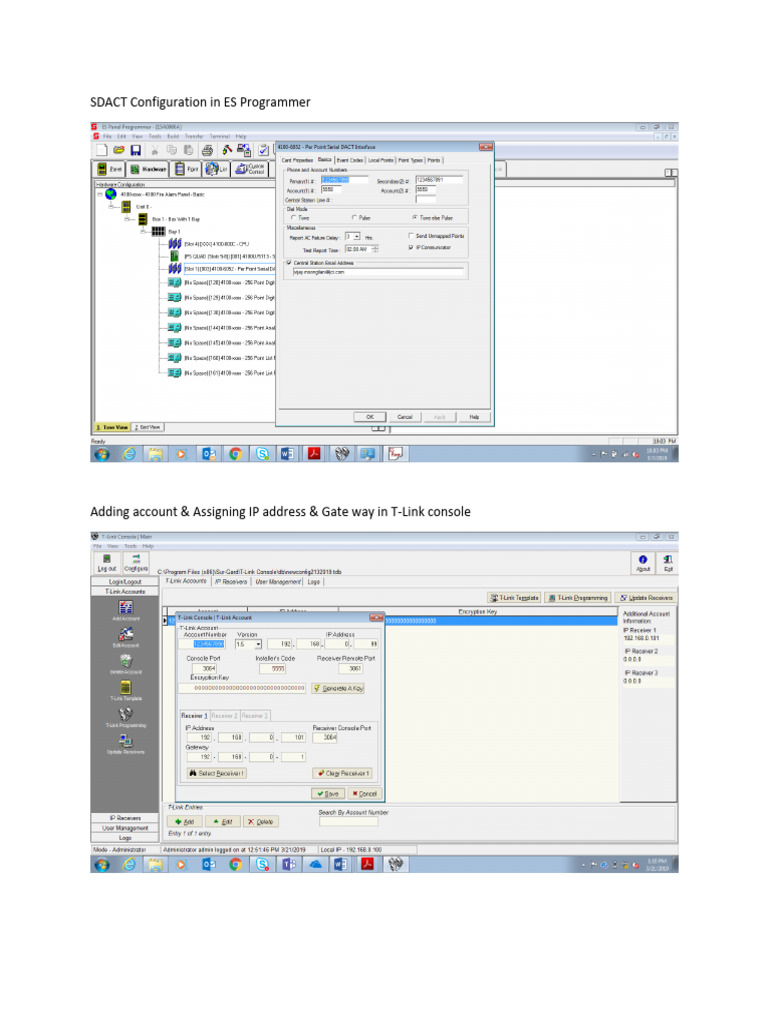Image resolution: width=768 pixels, height=1024 pixels.
Task: Toggle Central Station Email Address checkbox
Action: tap(289, 263)
